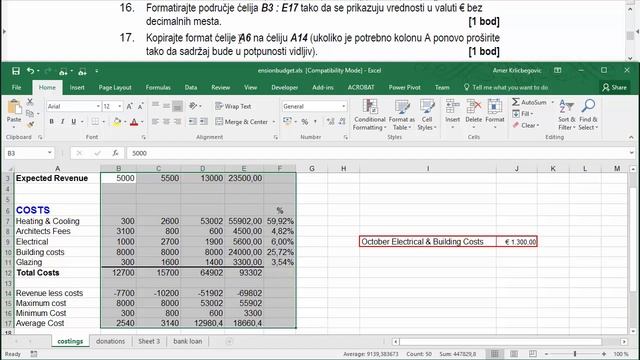The width and height of the screenshot is (640, 360).
Task: Click the Increase Font Size icon
Action: (x=129, y=106)
